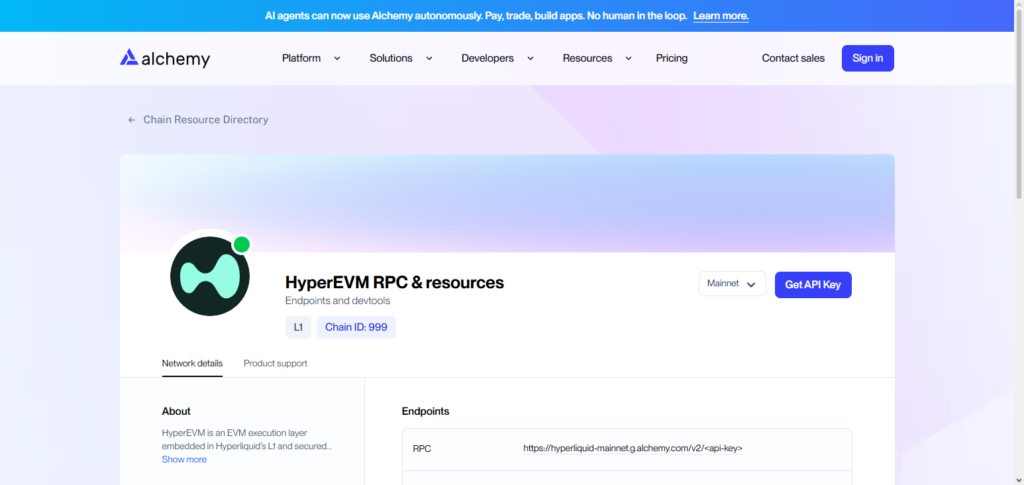
Task: Switch to the Product support tab
Action: pyautogui.click(x=275, y=364)
